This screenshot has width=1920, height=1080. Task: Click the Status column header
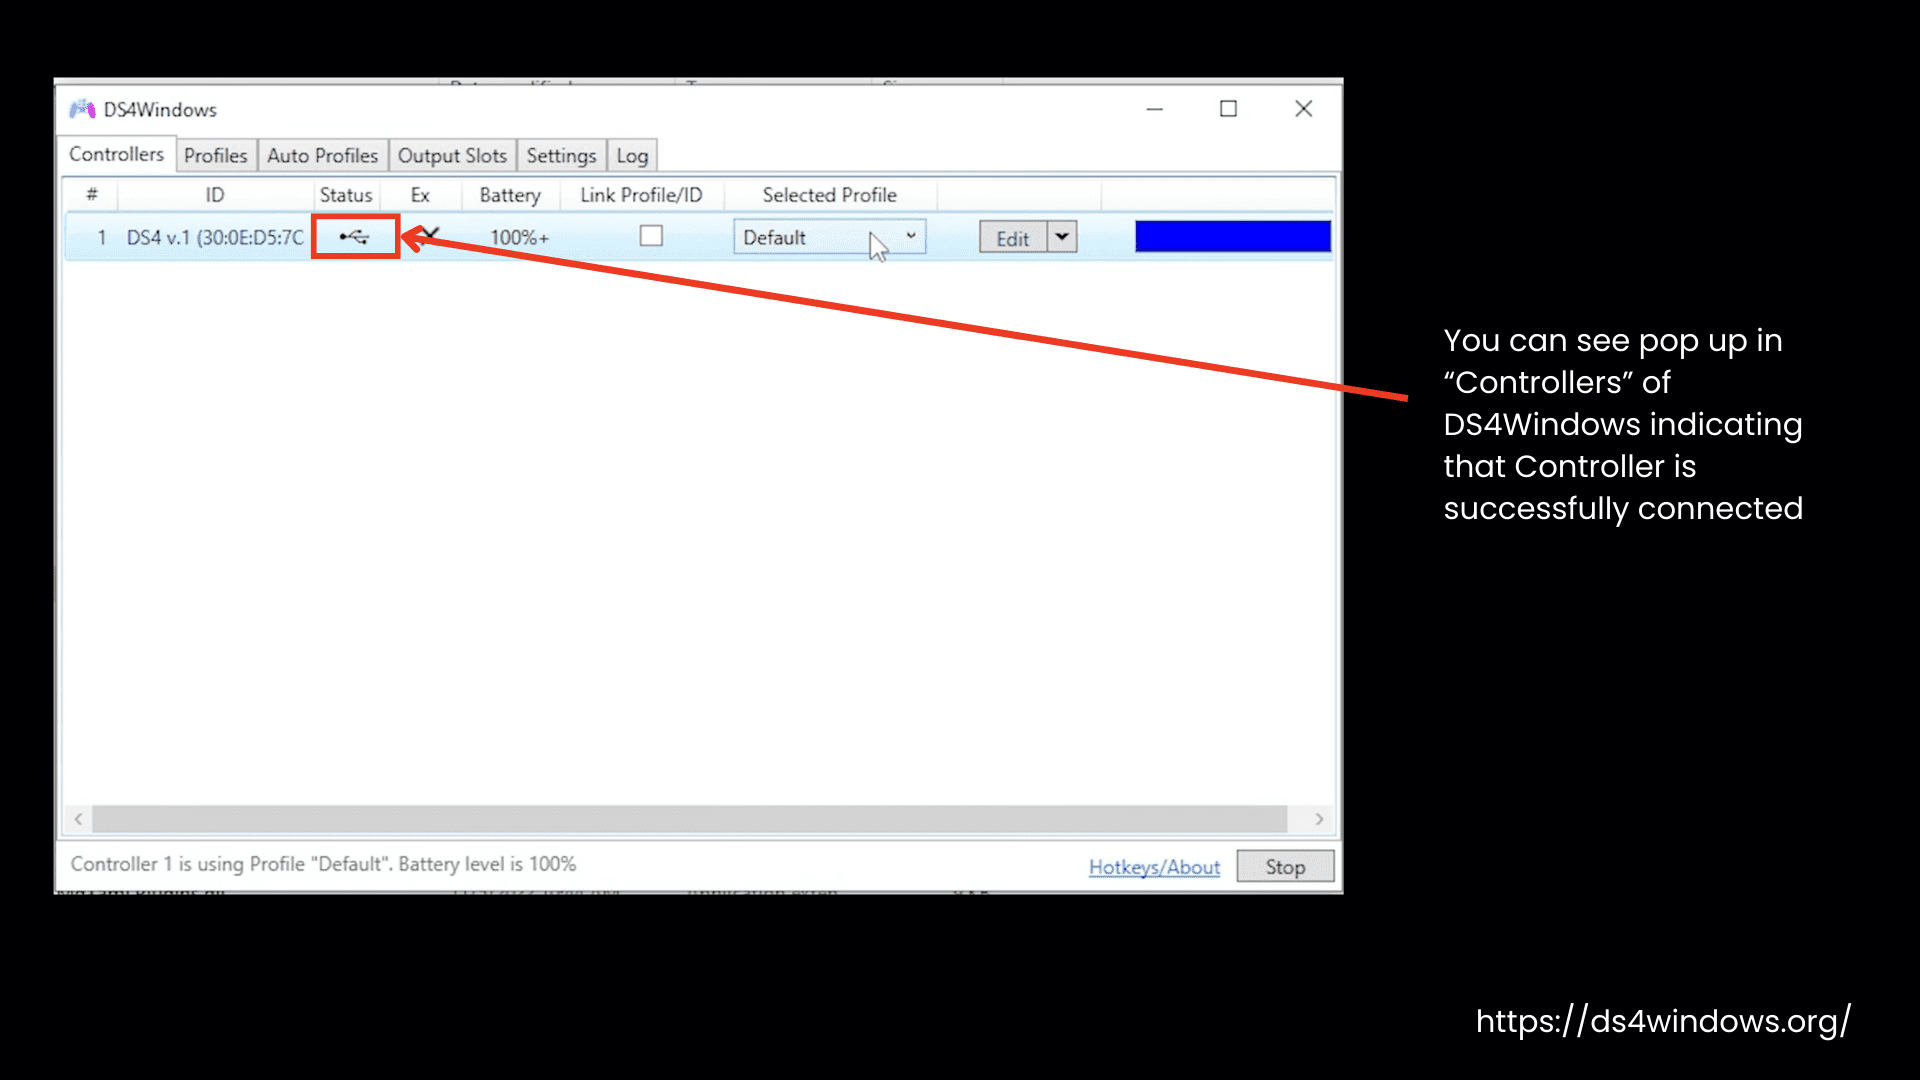point(346,195)
